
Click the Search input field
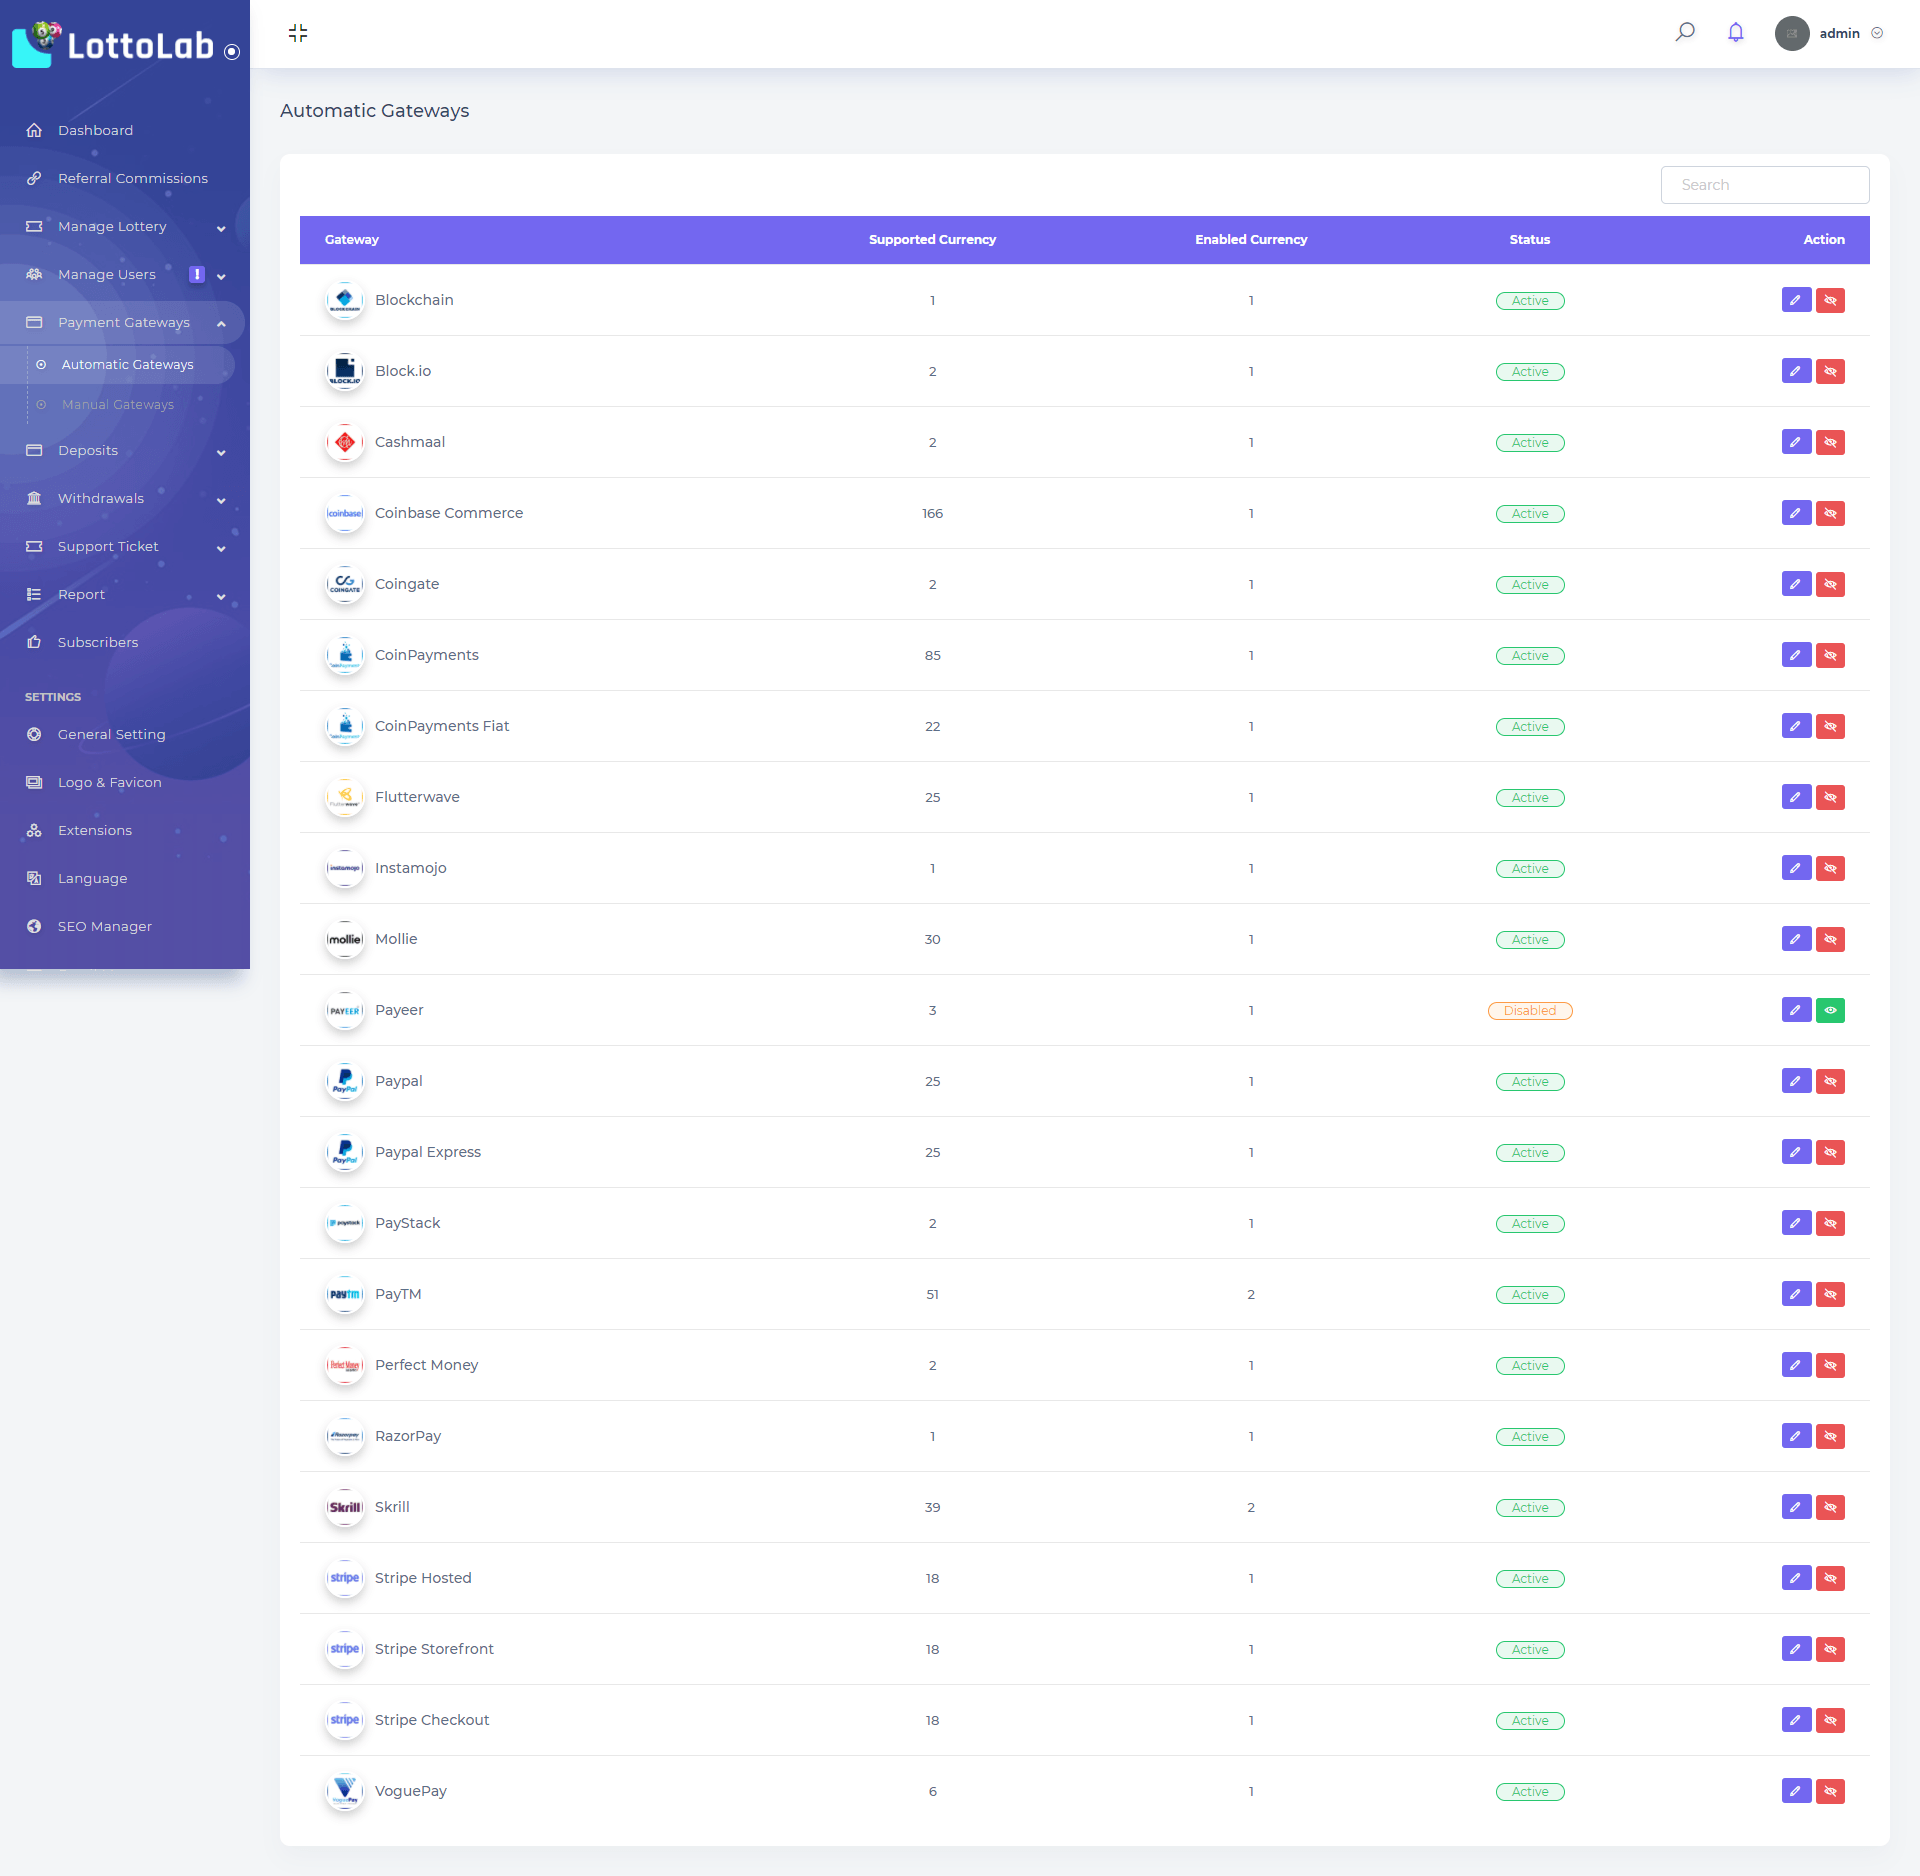1765,184
